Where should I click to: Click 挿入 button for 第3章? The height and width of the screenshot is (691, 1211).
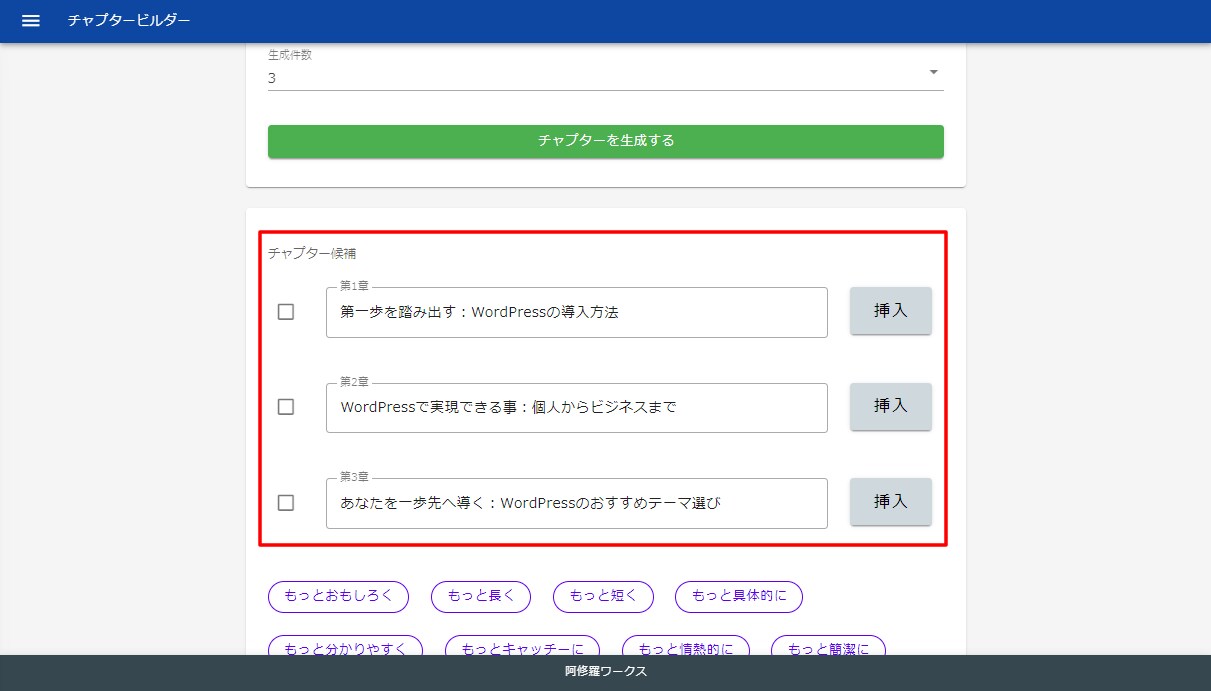coord(890,501)
